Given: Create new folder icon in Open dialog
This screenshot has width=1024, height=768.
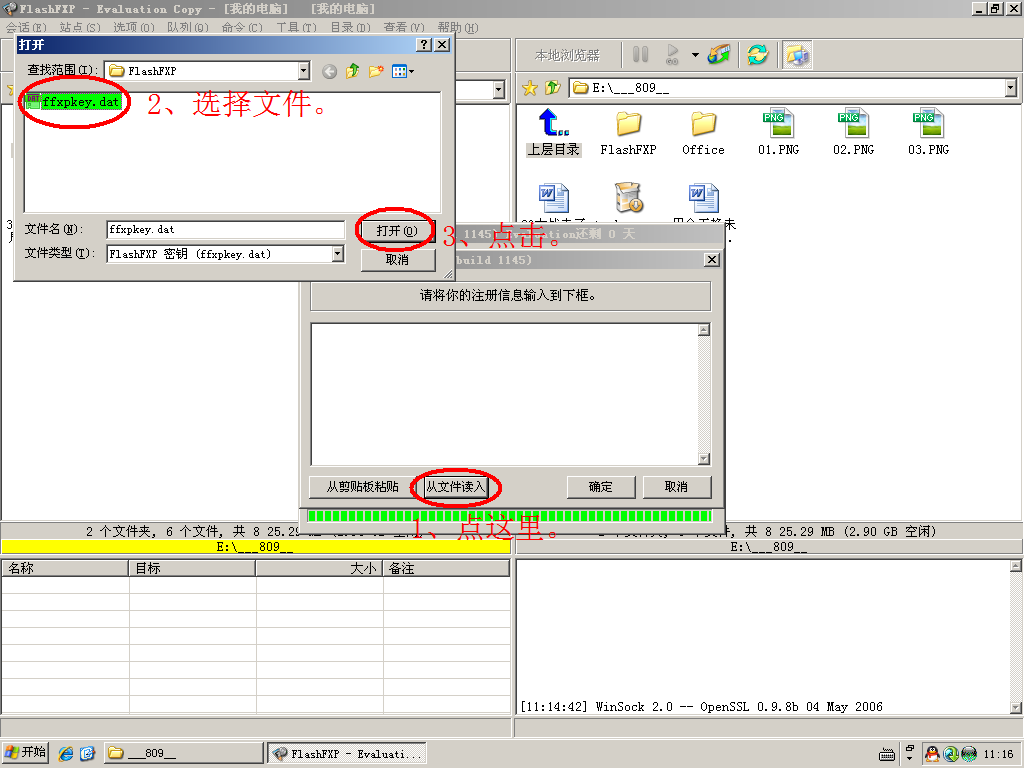Looking at the screenshot, I should pyautogui.click(x=376, y=71).
